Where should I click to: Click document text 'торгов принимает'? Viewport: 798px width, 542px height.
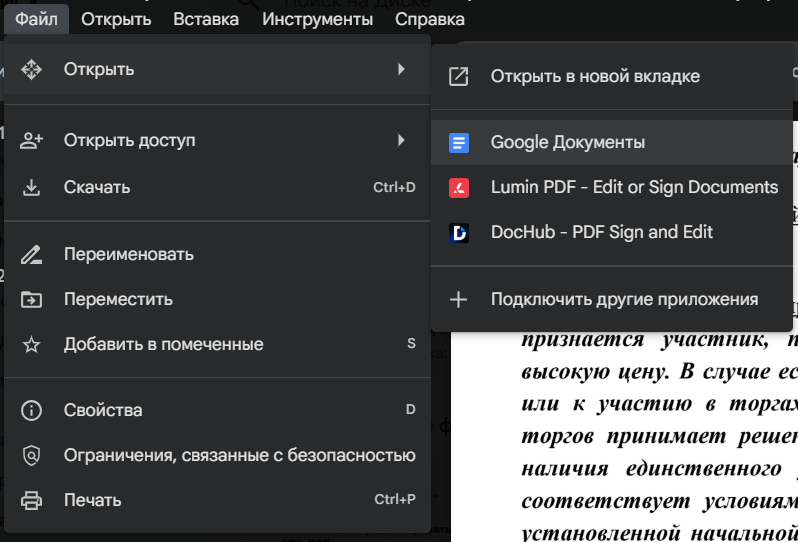point(623,436)
